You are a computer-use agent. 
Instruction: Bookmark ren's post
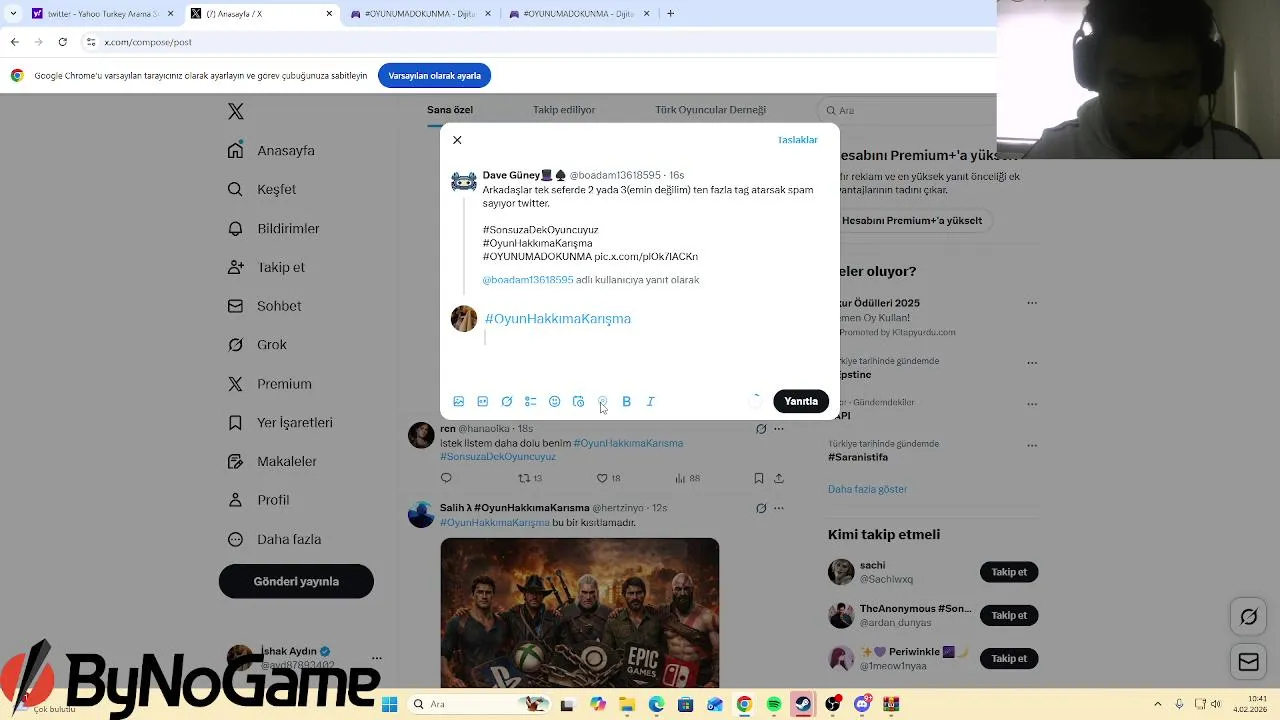tap(759, 478)
